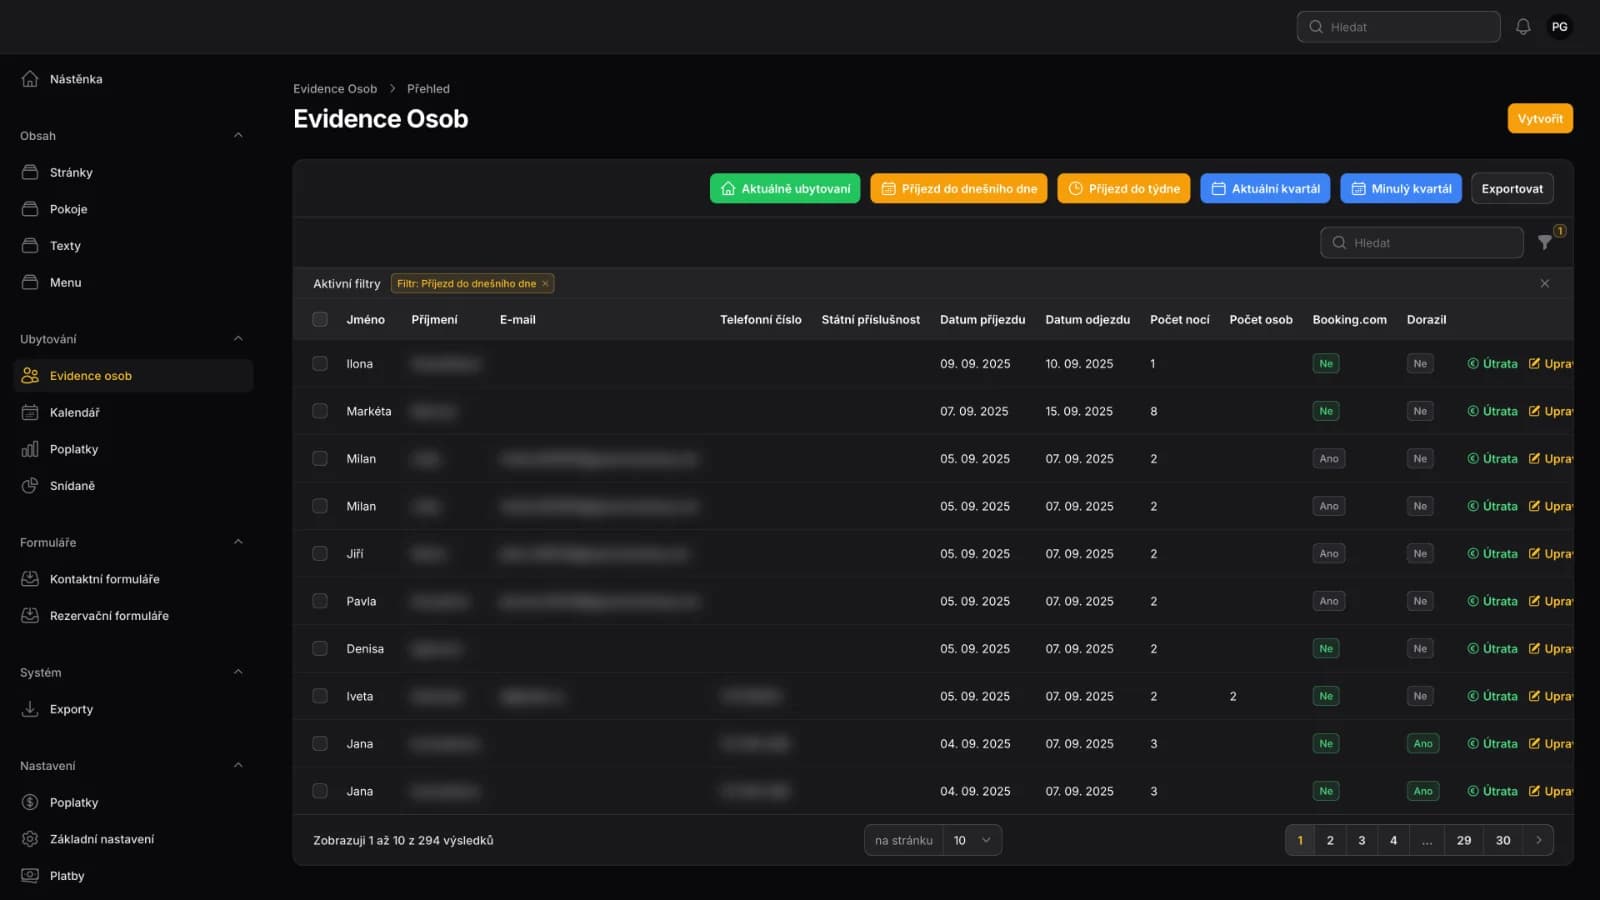Screen dimensions: 1600x900
Task: Open Kalendář from the sidebar
Action: (74, 412)
